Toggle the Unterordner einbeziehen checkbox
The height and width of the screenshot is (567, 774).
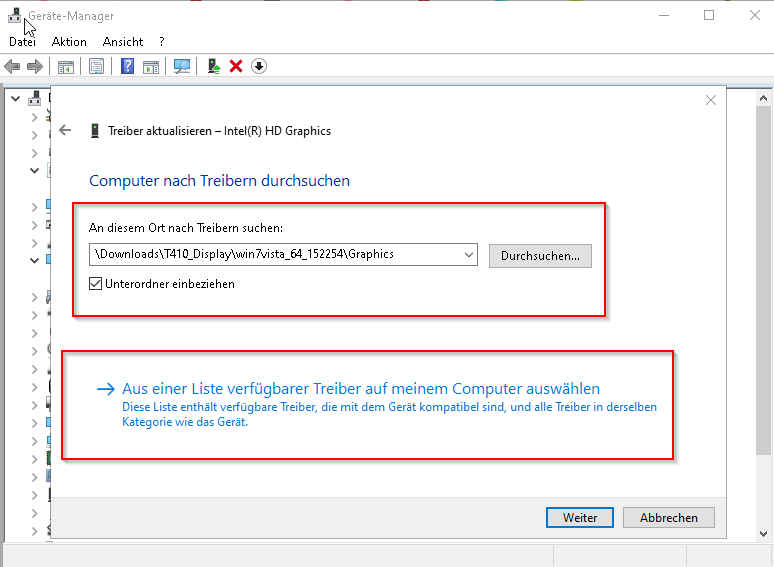pyautogui.click(x=95, y=284)
